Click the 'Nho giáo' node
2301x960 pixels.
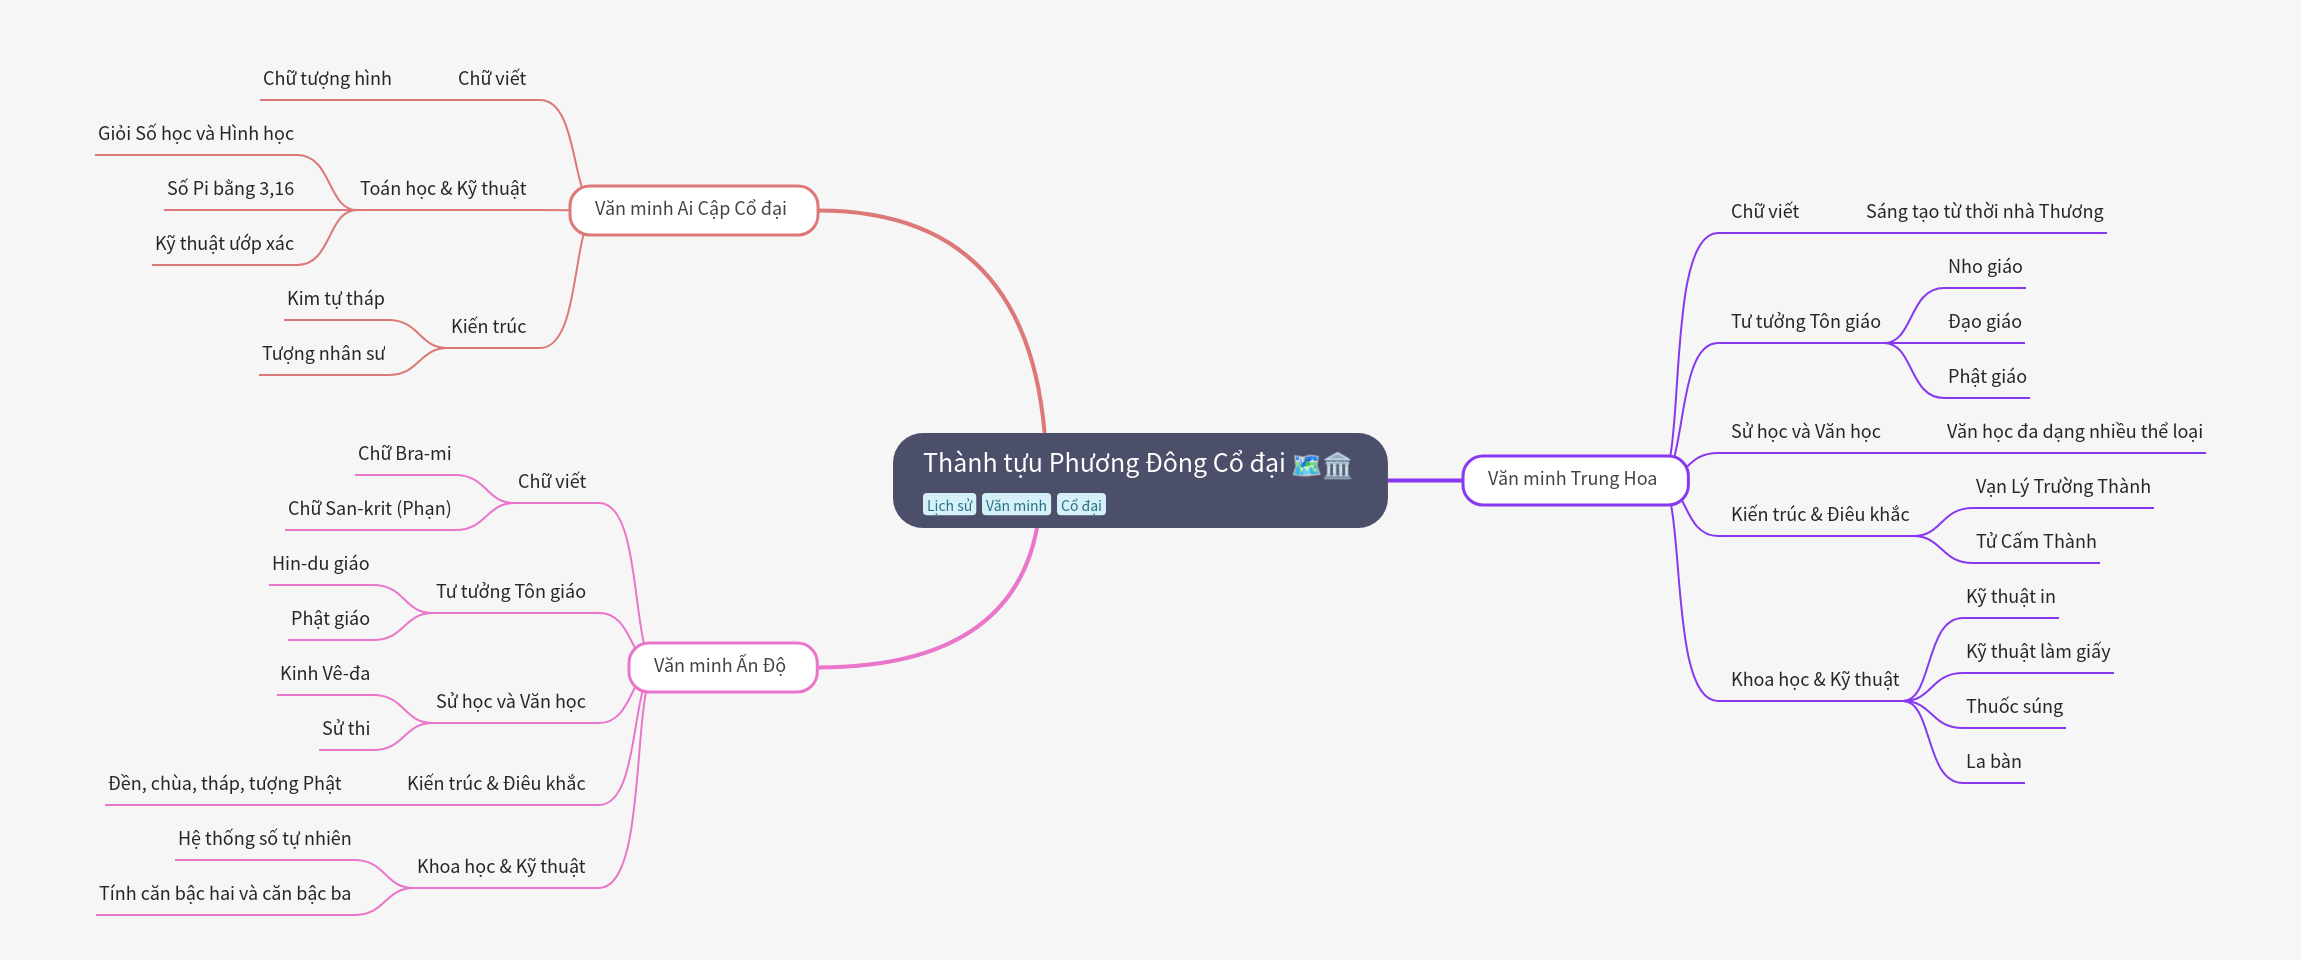pyautogui.click(x=1984, y=267)
